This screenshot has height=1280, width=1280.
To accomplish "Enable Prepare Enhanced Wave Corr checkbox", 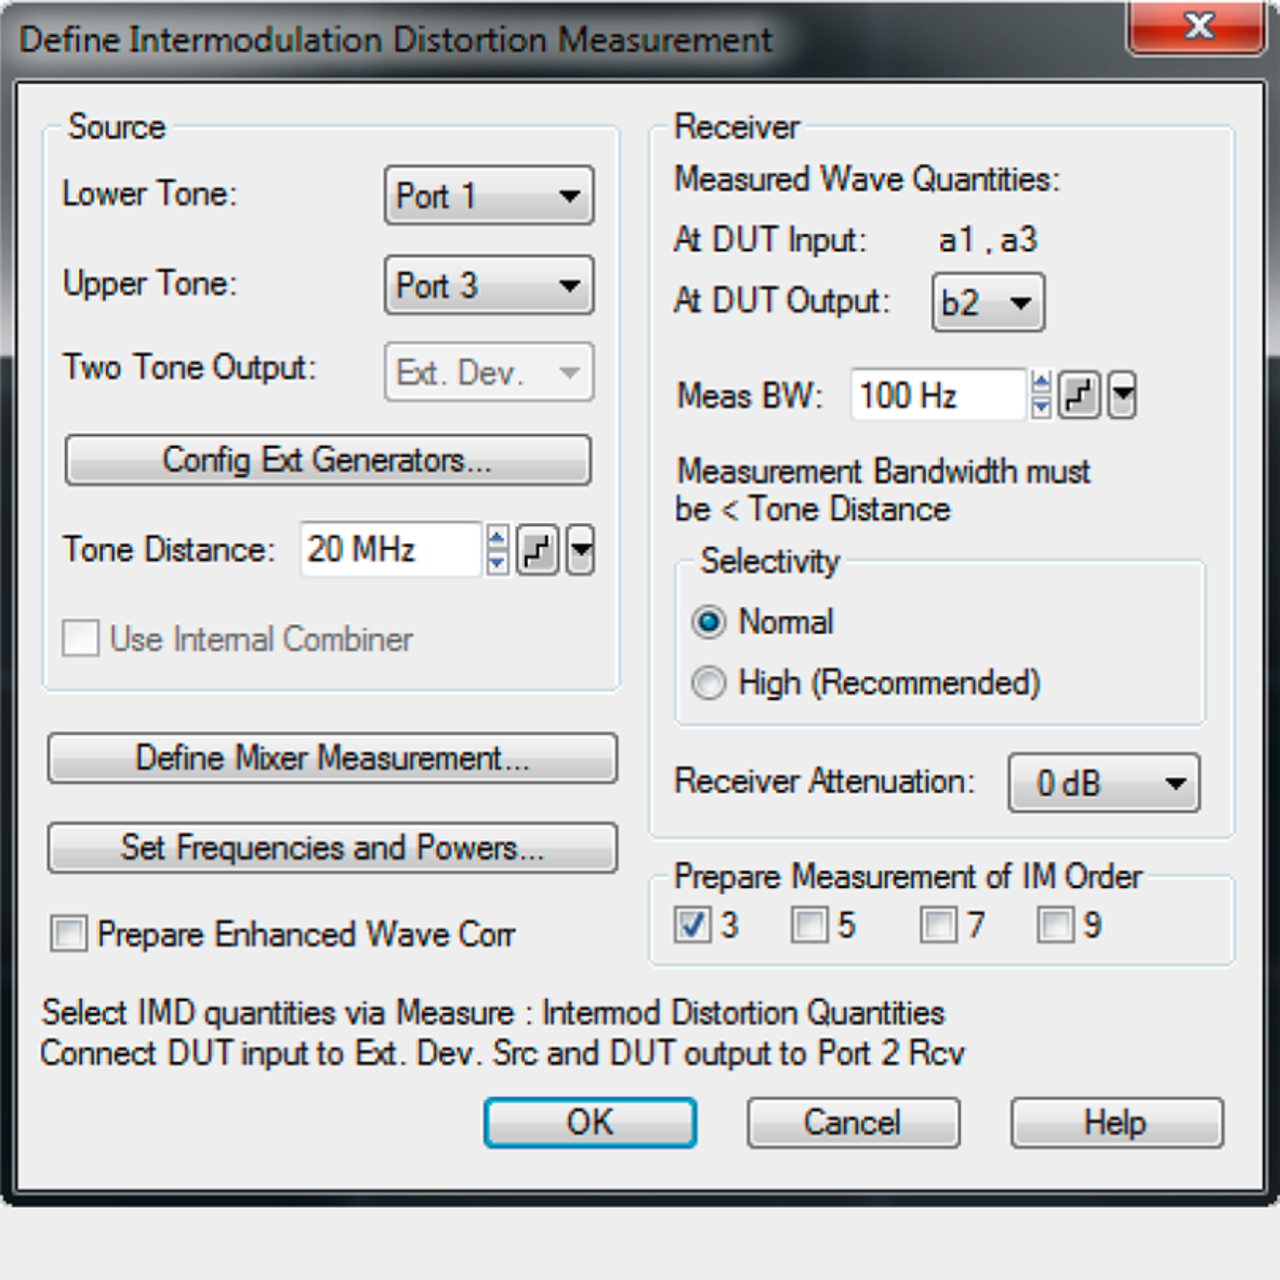I will 69,934.
